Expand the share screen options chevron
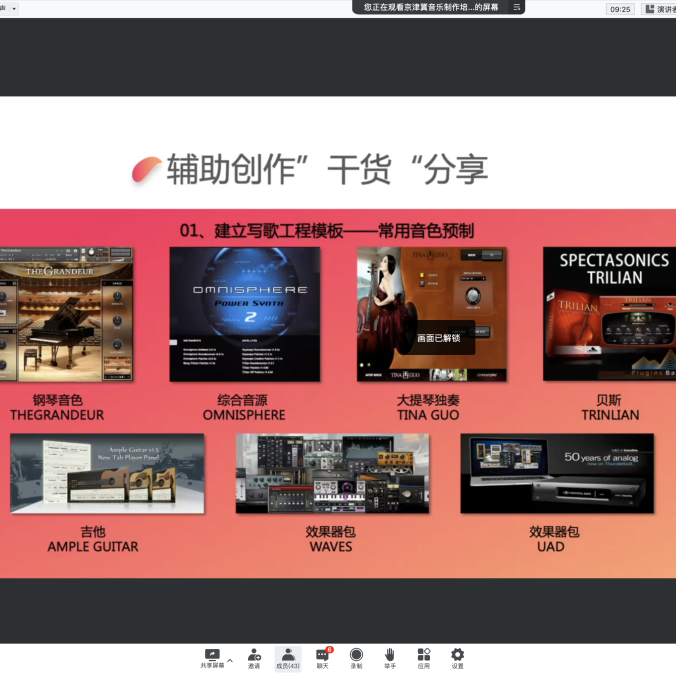Viewport: 676px width, 675px height. 230,660
